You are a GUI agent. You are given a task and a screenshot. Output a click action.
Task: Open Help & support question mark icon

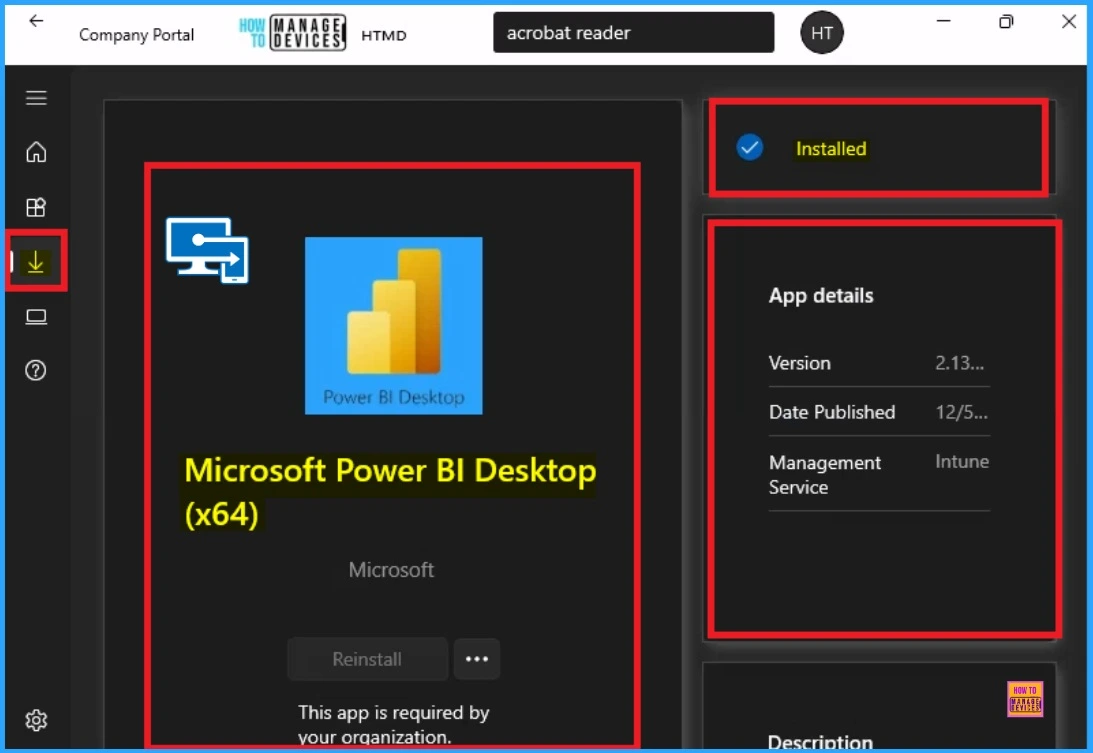[x=36, y=370]
